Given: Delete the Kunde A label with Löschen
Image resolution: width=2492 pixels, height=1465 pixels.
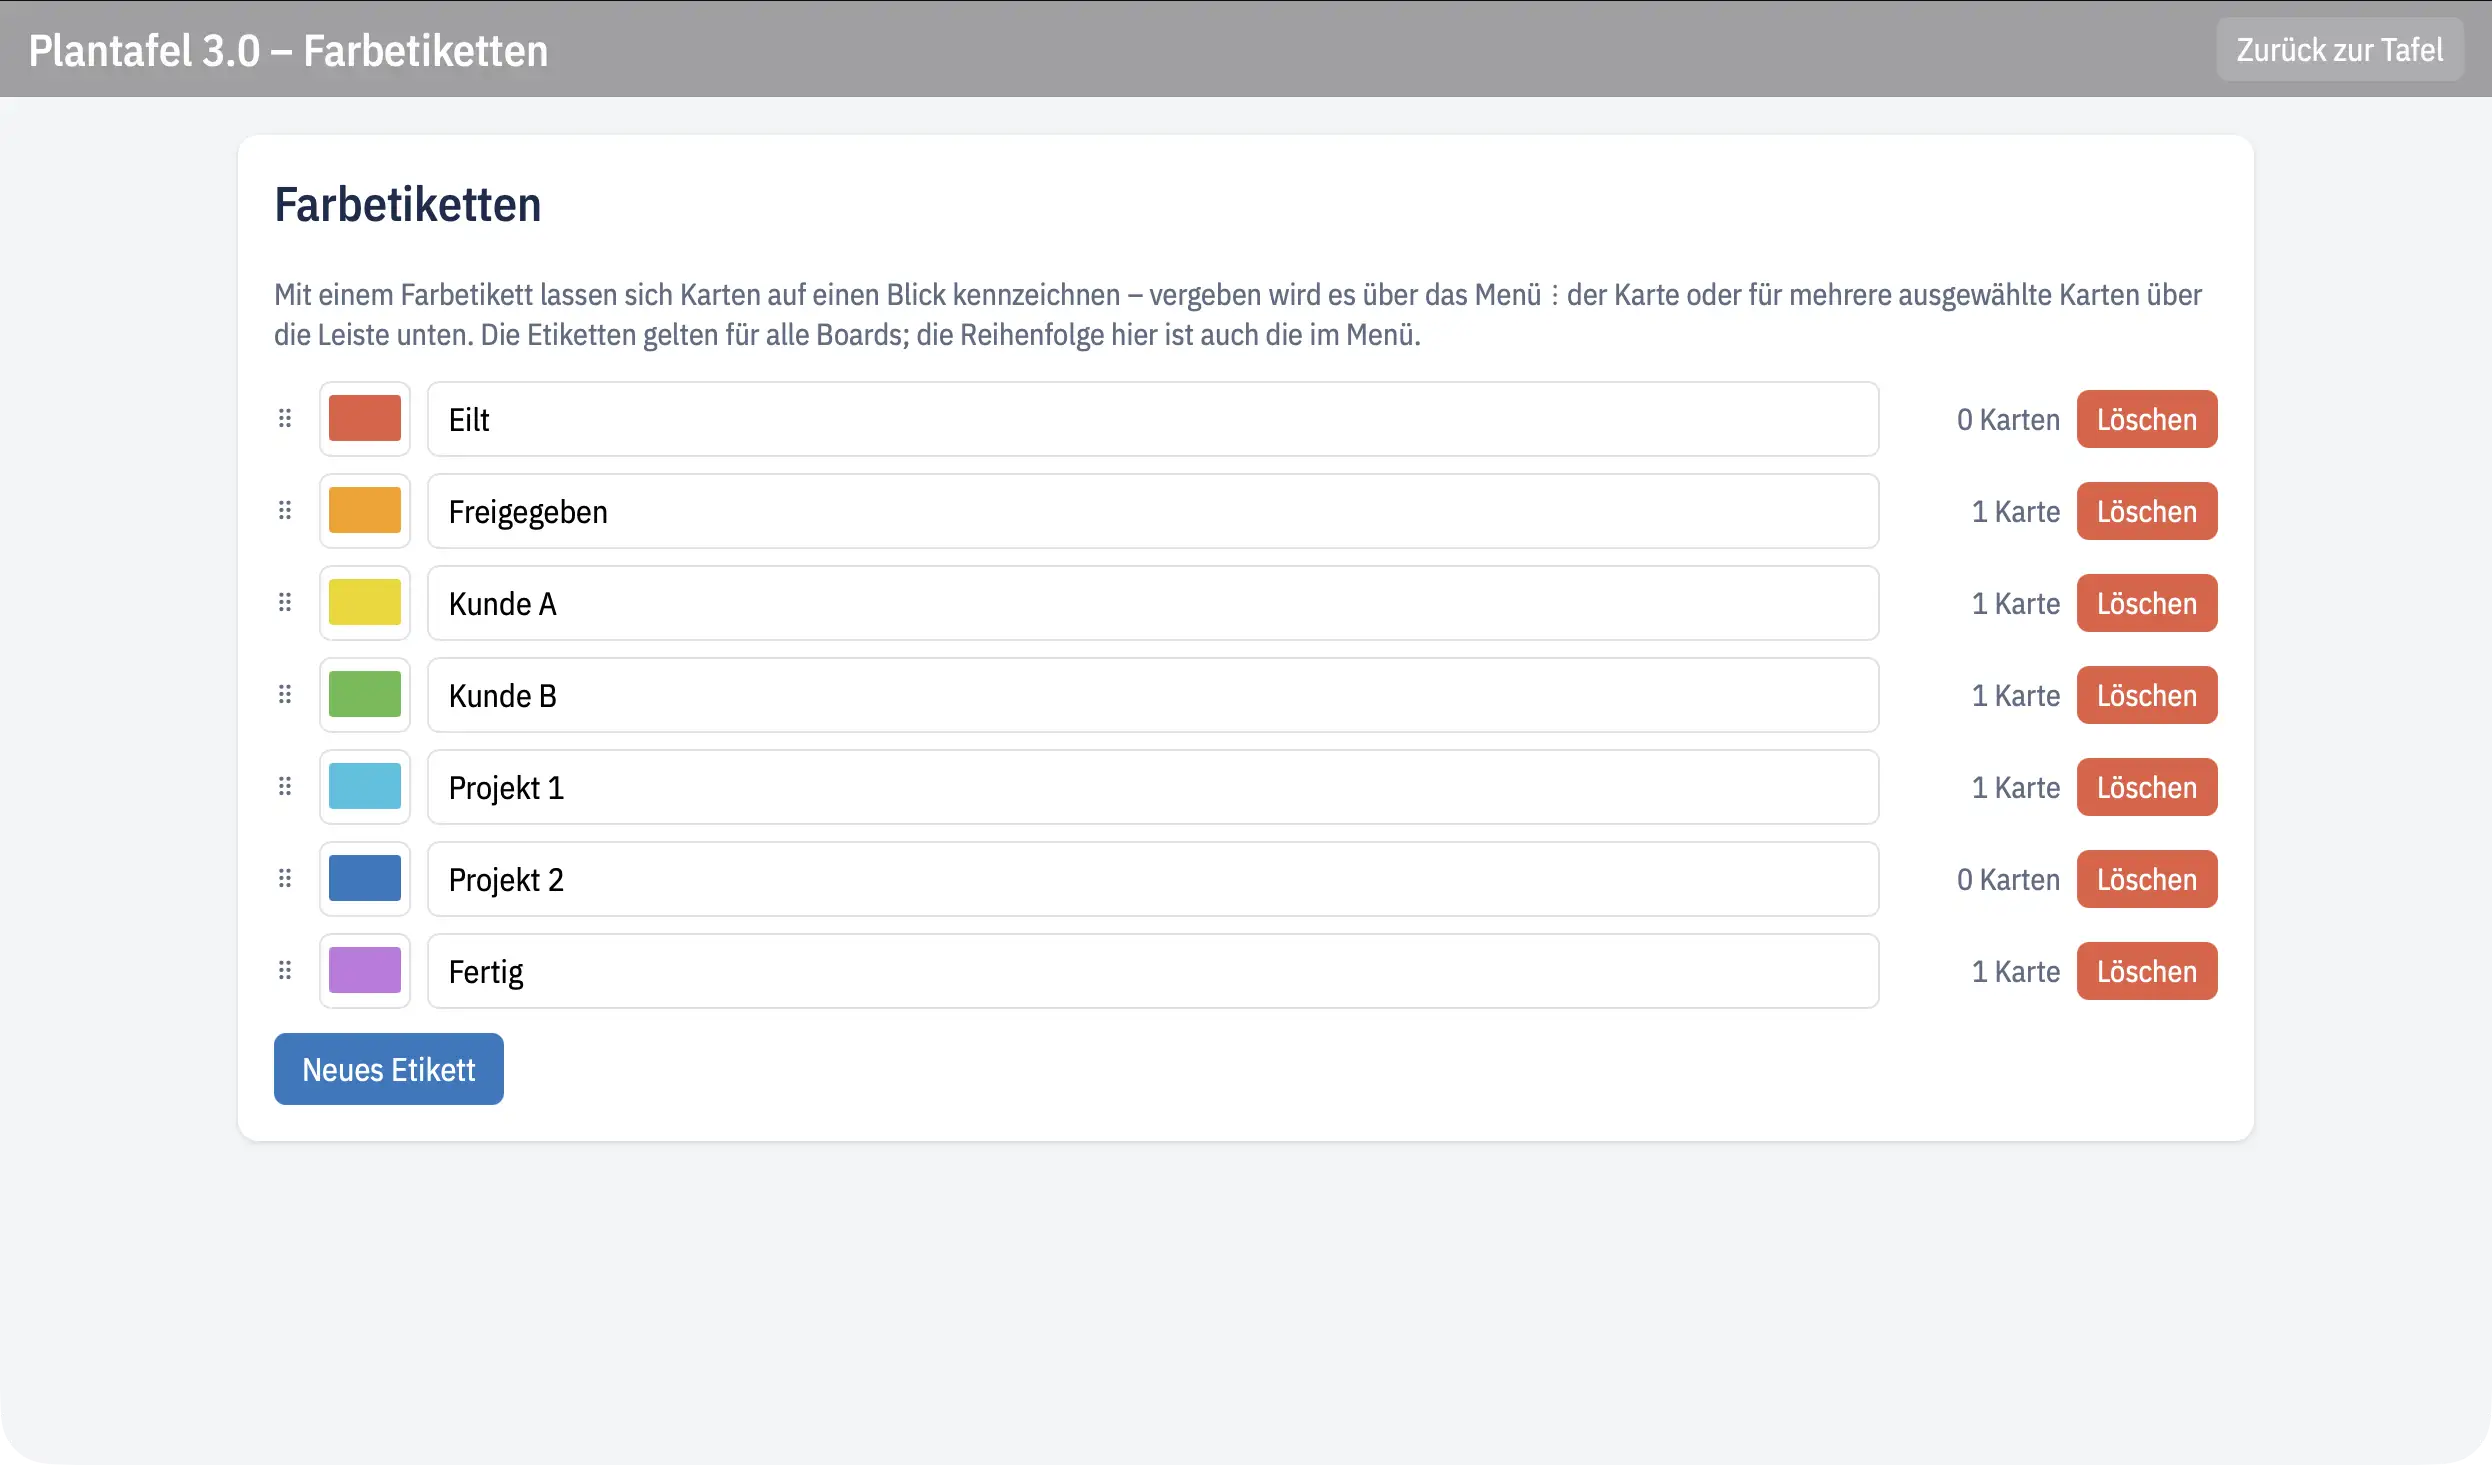Looking at the screenshot, I should (x=2147, y=603).
